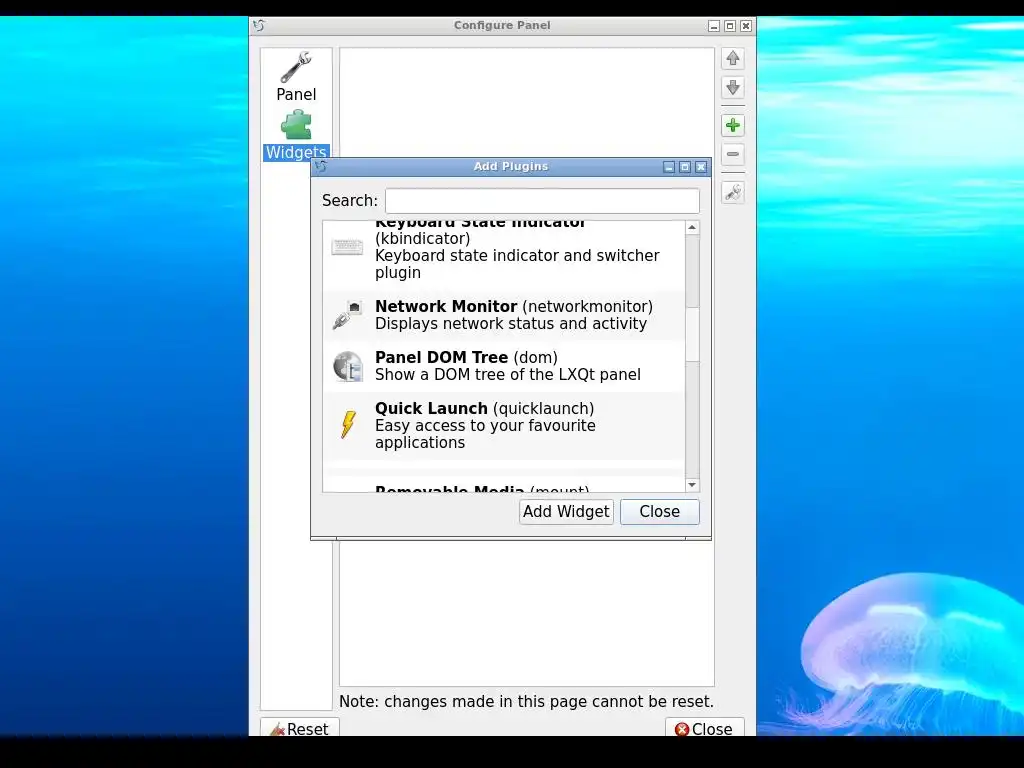Screen dimensions: 1024x768
Task: Select the Widgets puzzle-piece page
Action: 296,135
